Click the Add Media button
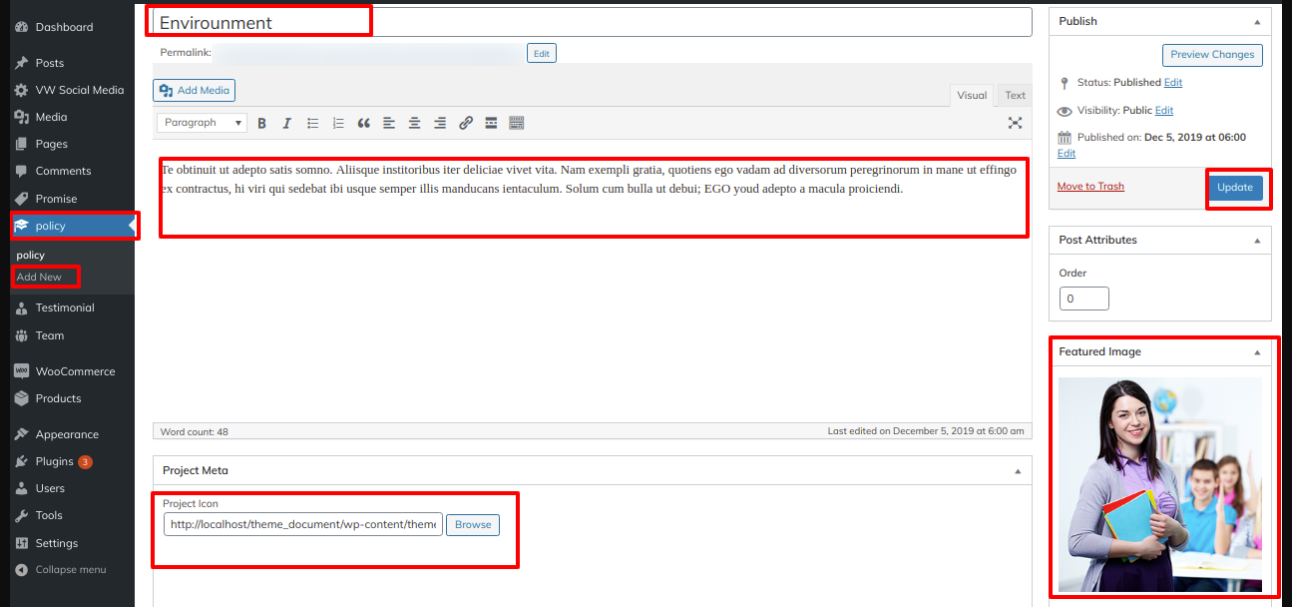 (194, 90)
